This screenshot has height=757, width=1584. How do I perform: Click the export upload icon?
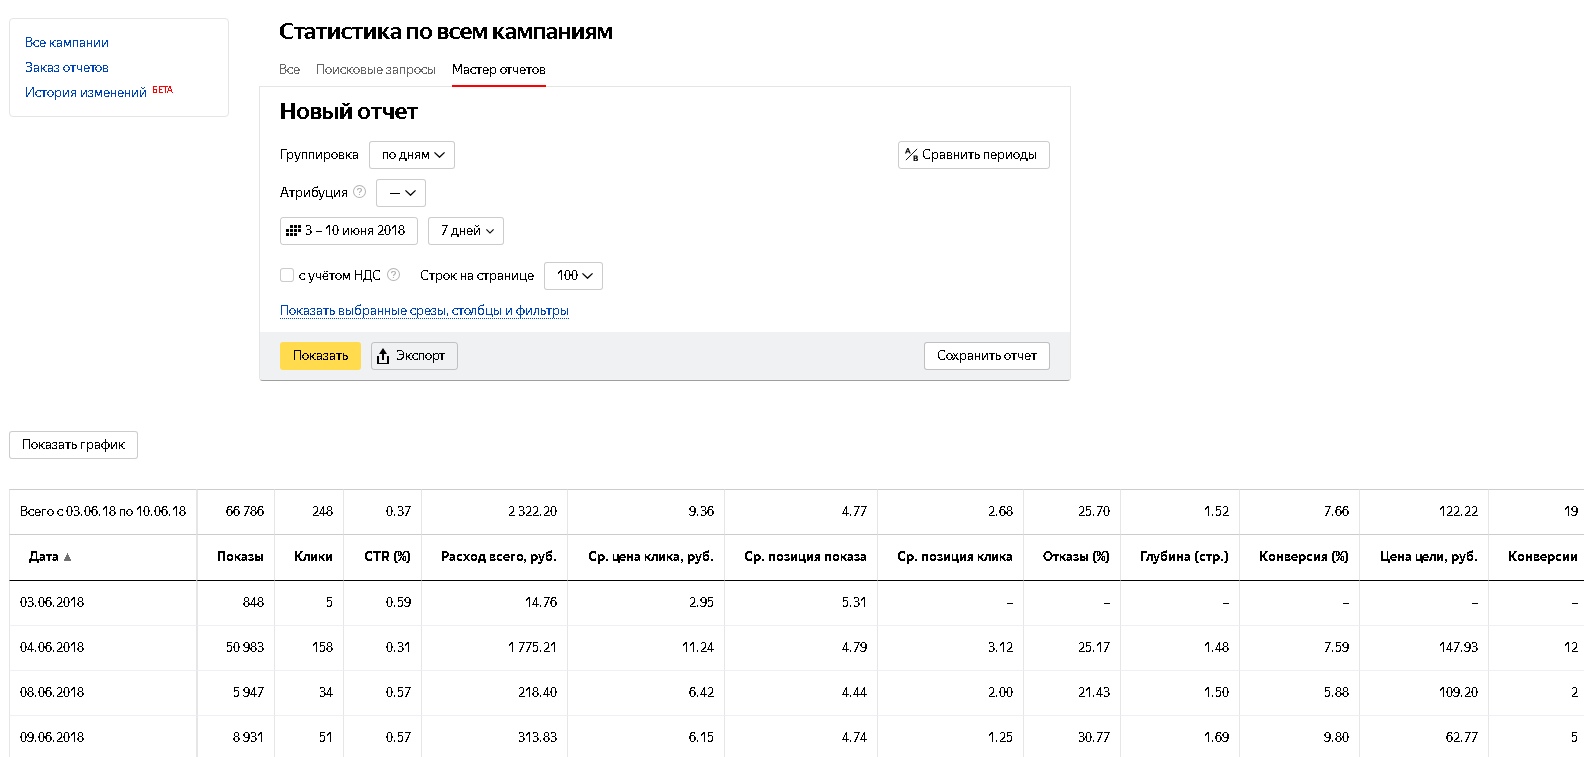pos(383,356)
